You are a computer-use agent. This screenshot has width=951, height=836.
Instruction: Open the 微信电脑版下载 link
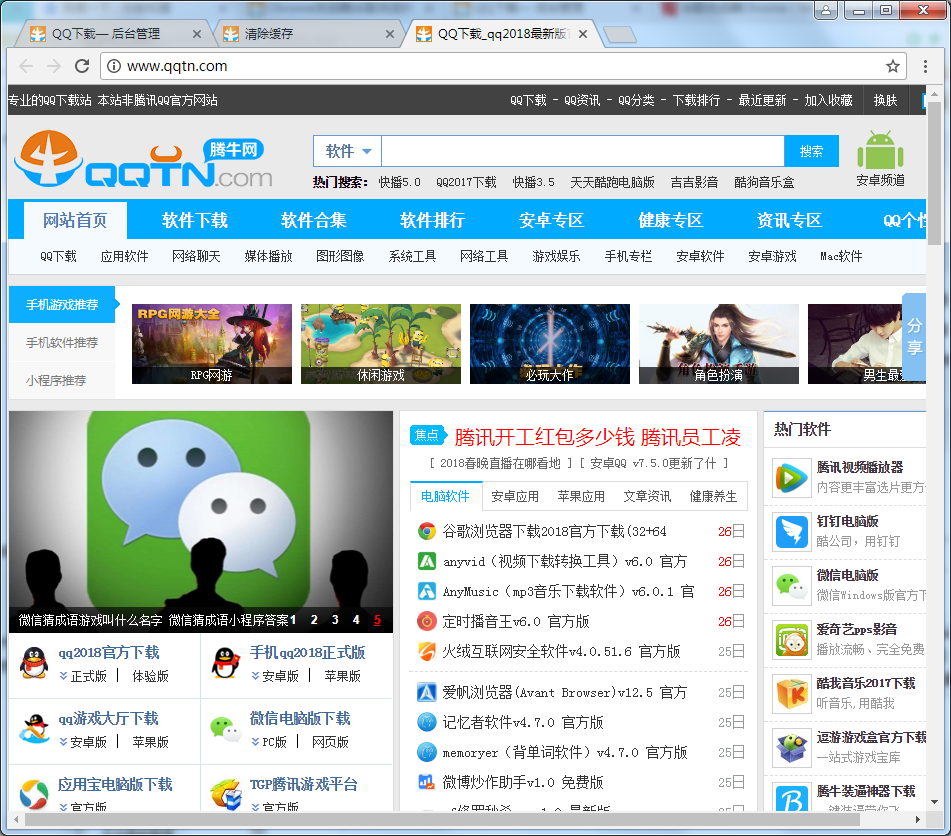(300, 718)
